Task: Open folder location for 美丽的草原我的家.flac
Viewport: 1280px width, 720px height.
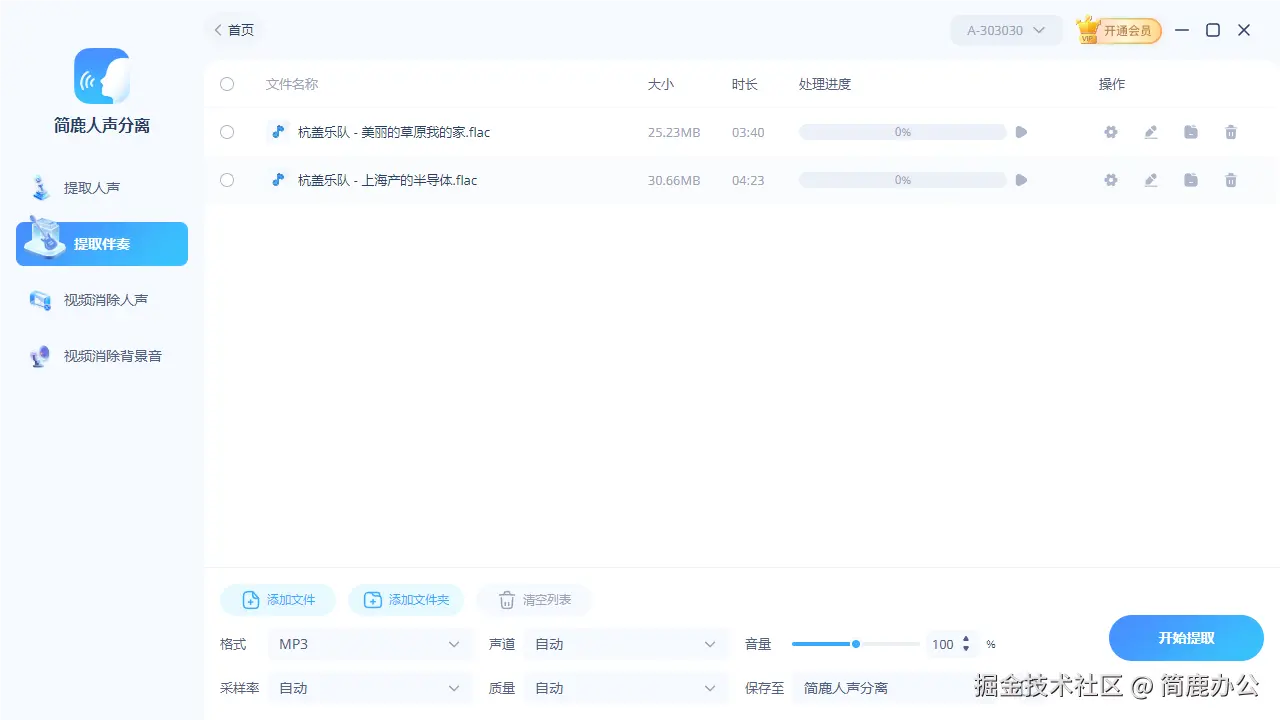Action: click(x=1190, y=131)
